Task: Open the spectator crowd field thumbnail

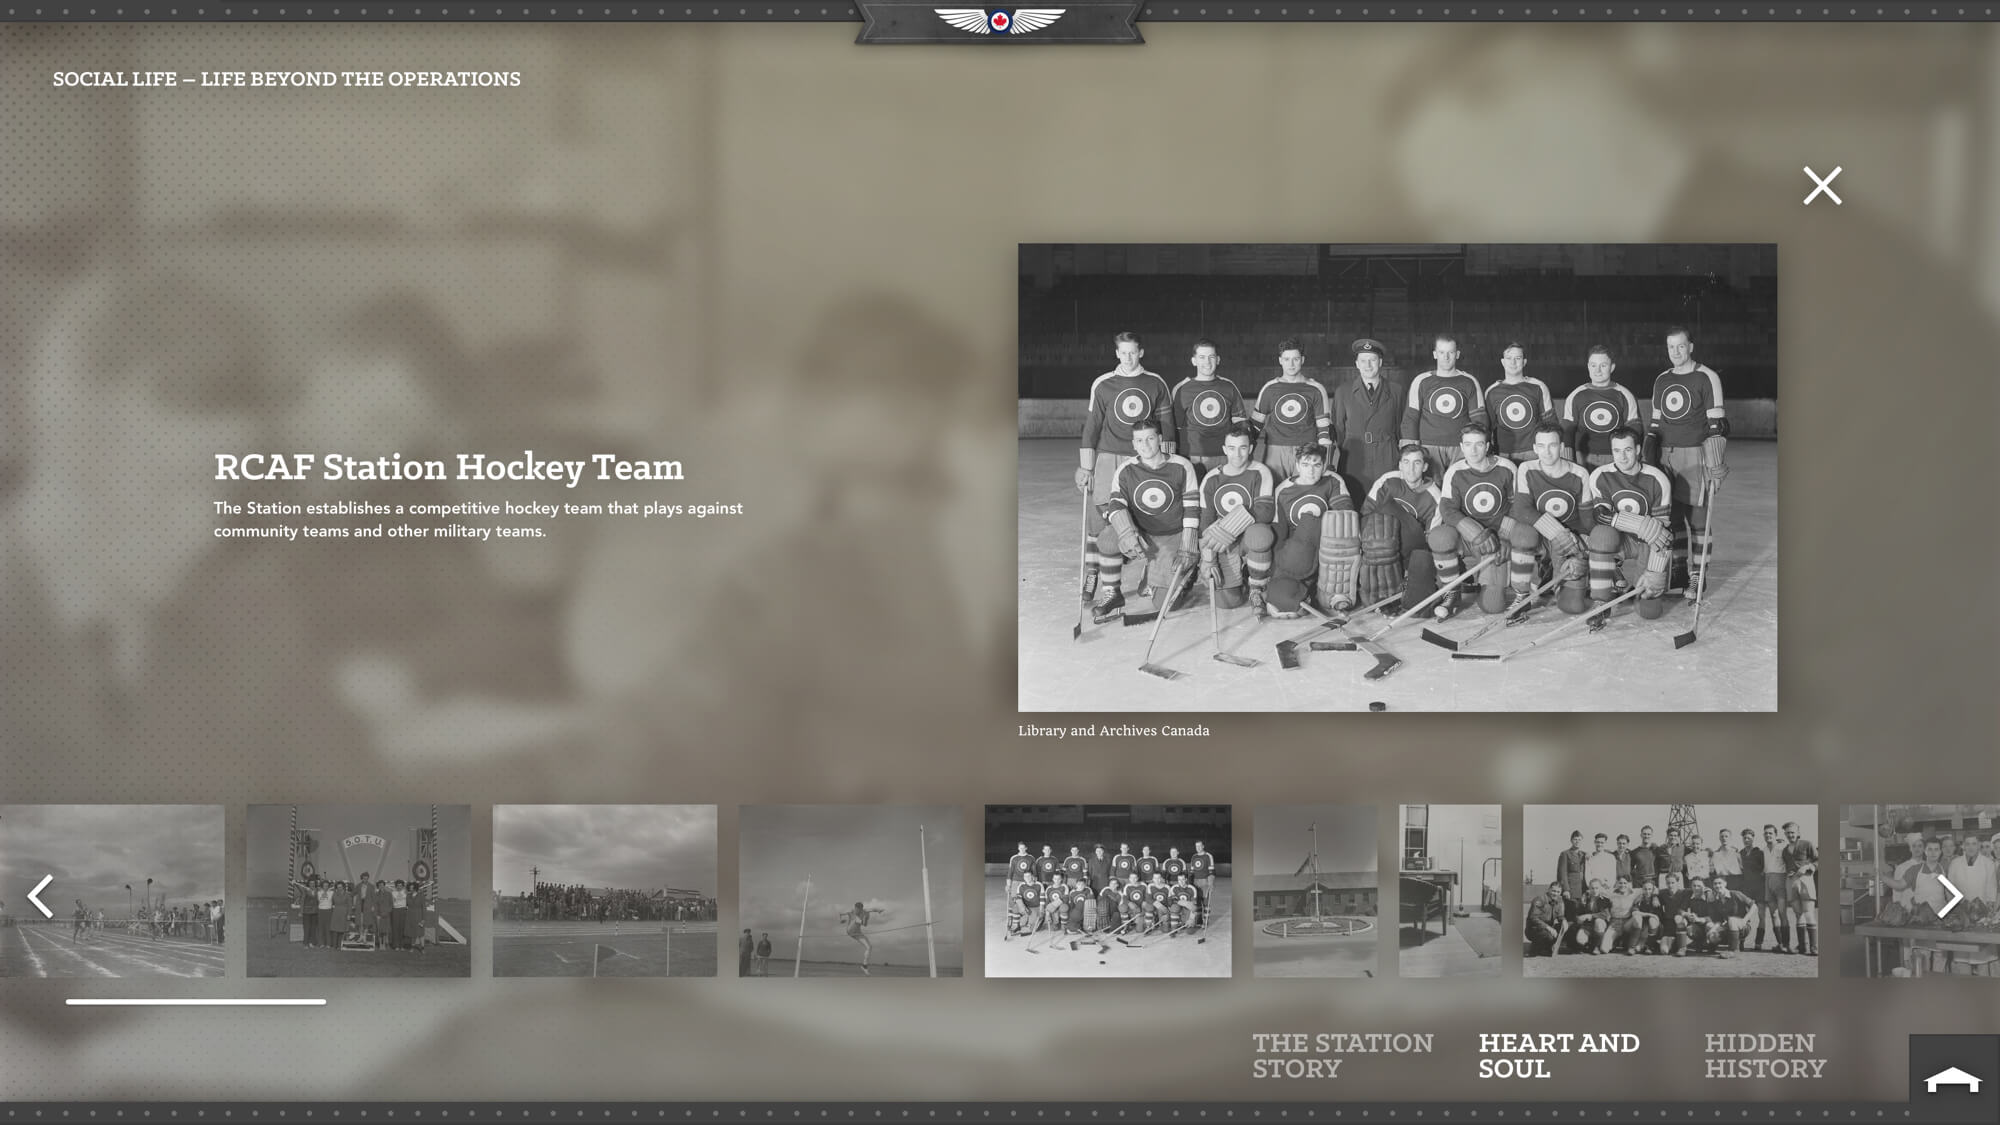Action: coord(604,890)
